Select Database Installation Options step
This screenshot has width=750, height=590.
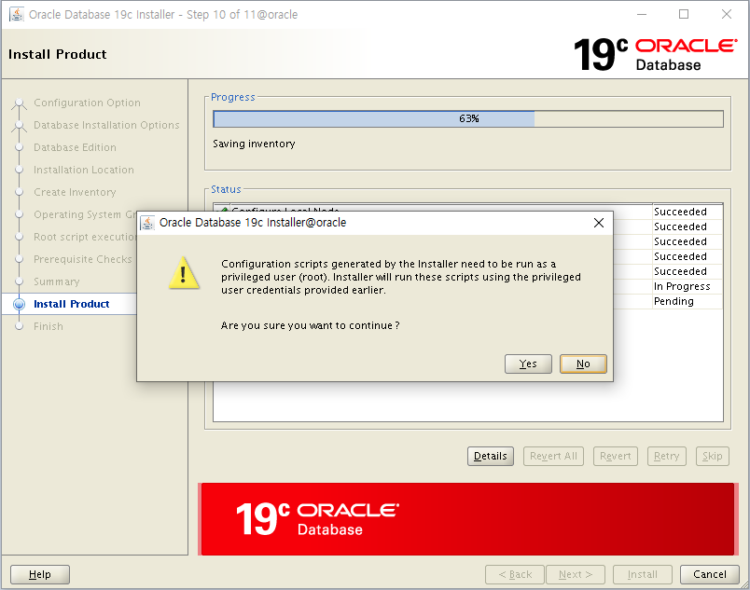(x=106, y=125)
